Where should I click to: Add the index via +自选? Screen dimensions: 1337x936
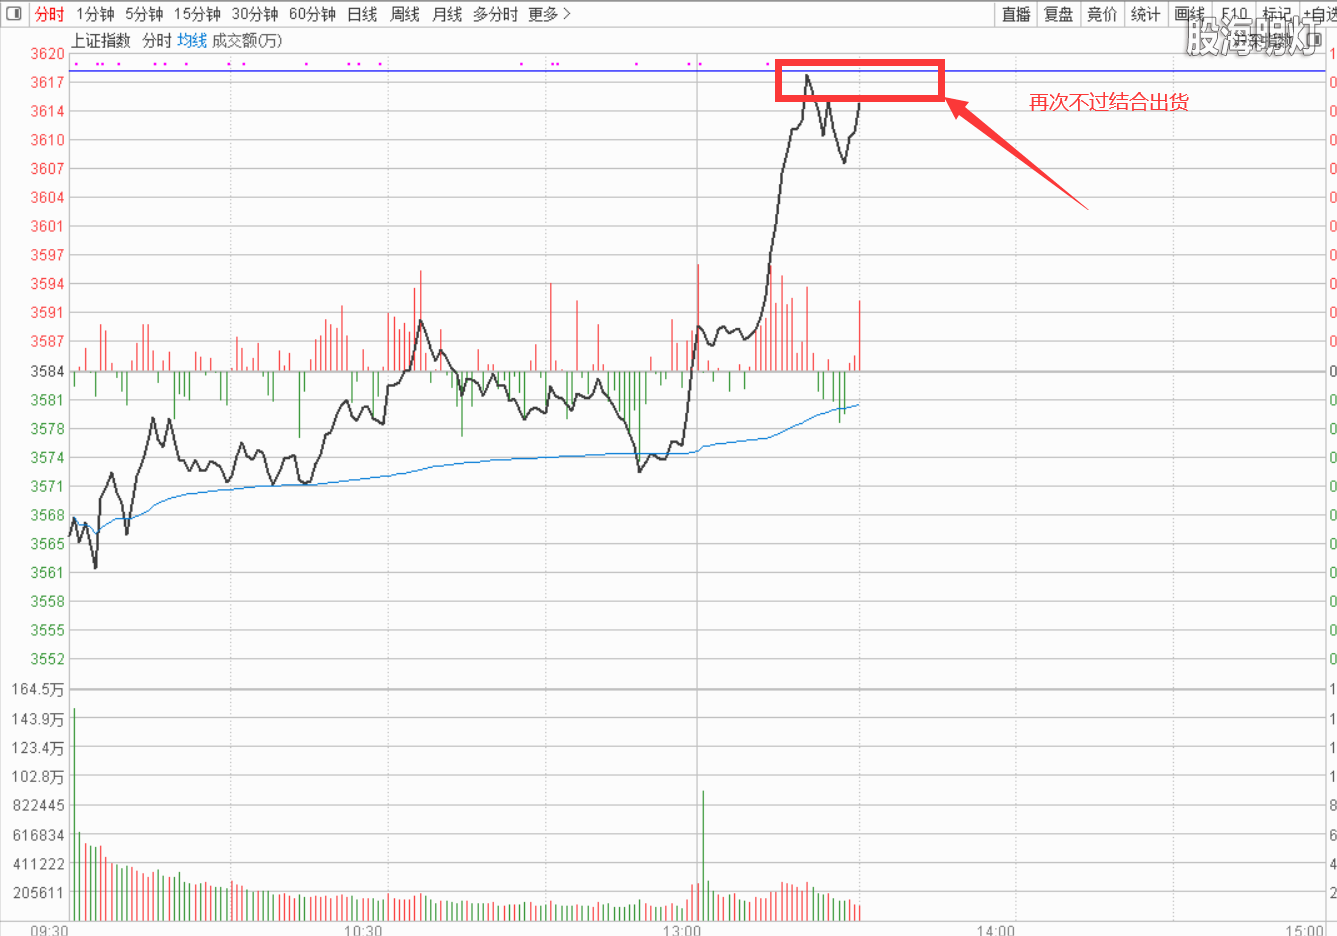coord(1320,14)
